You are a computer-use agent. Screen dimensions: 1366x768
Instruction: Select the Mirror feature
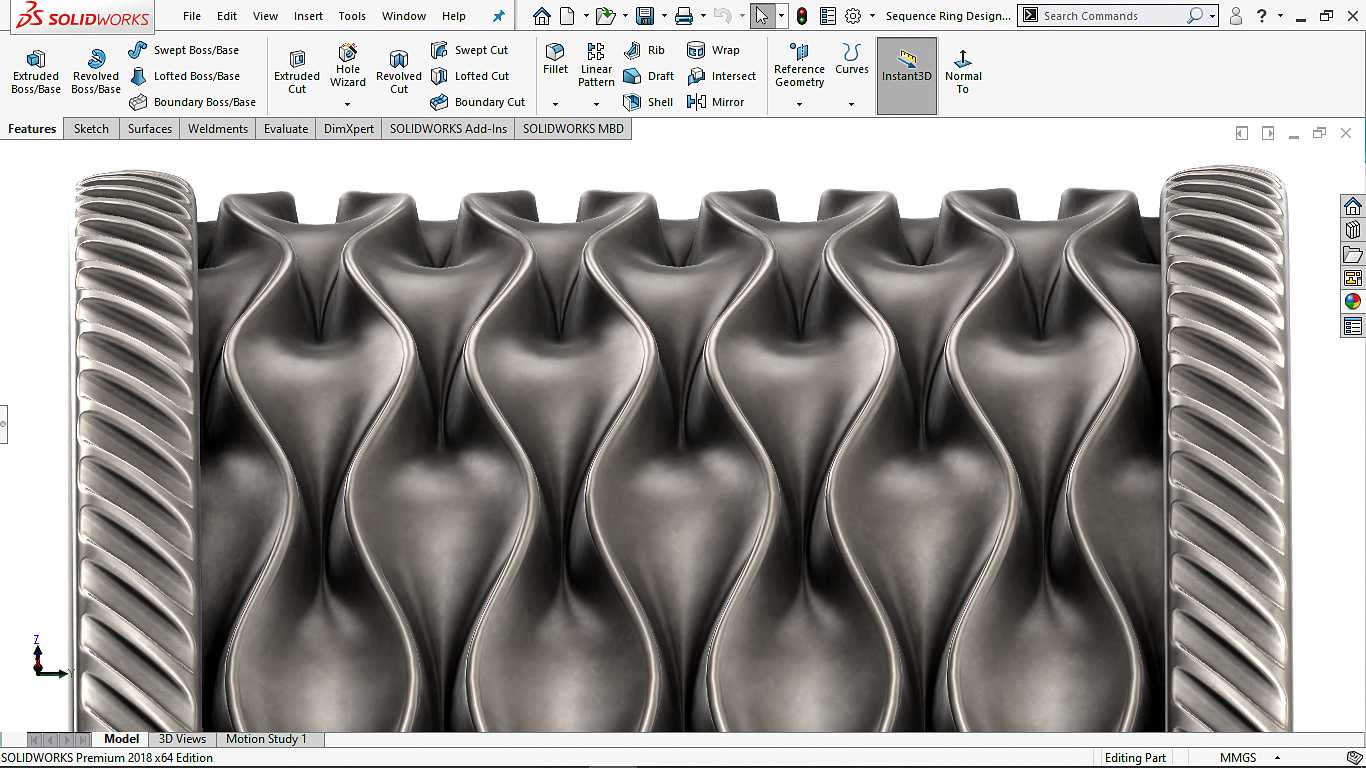716,102
